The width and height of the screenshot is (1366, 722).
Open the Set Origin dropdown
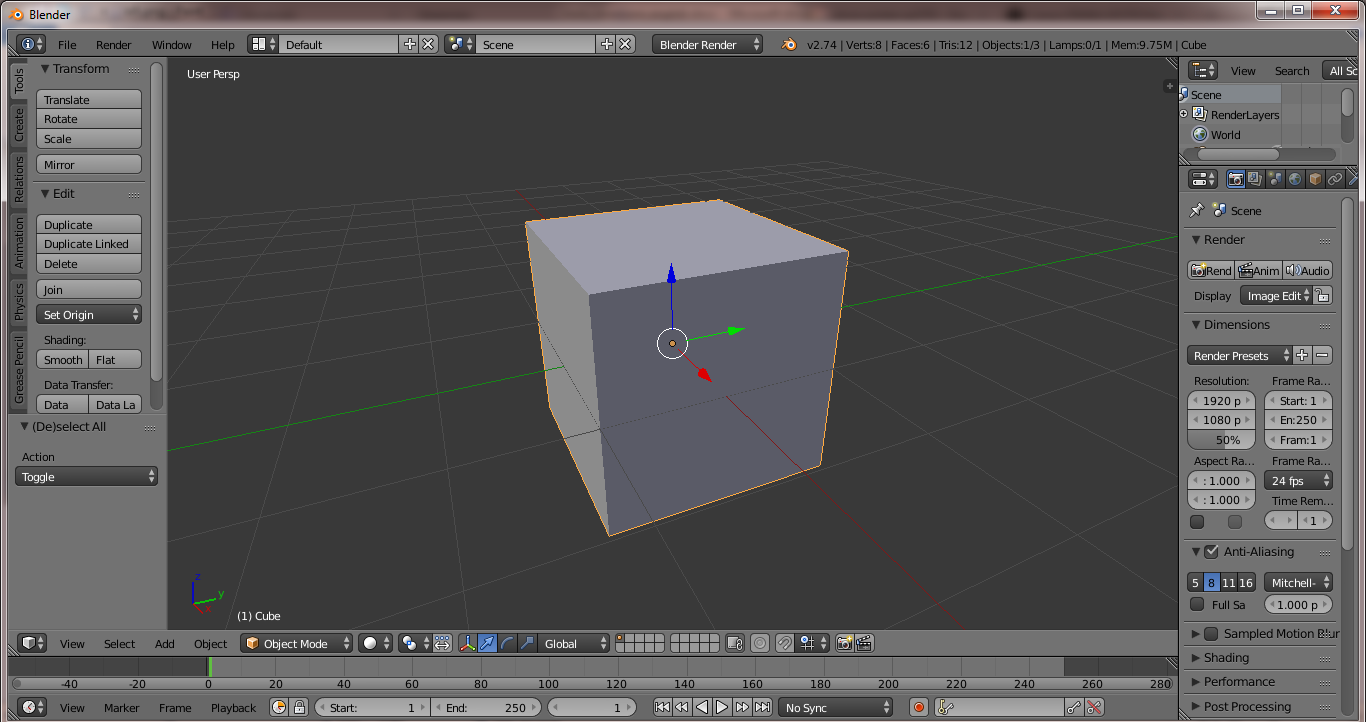89,314
